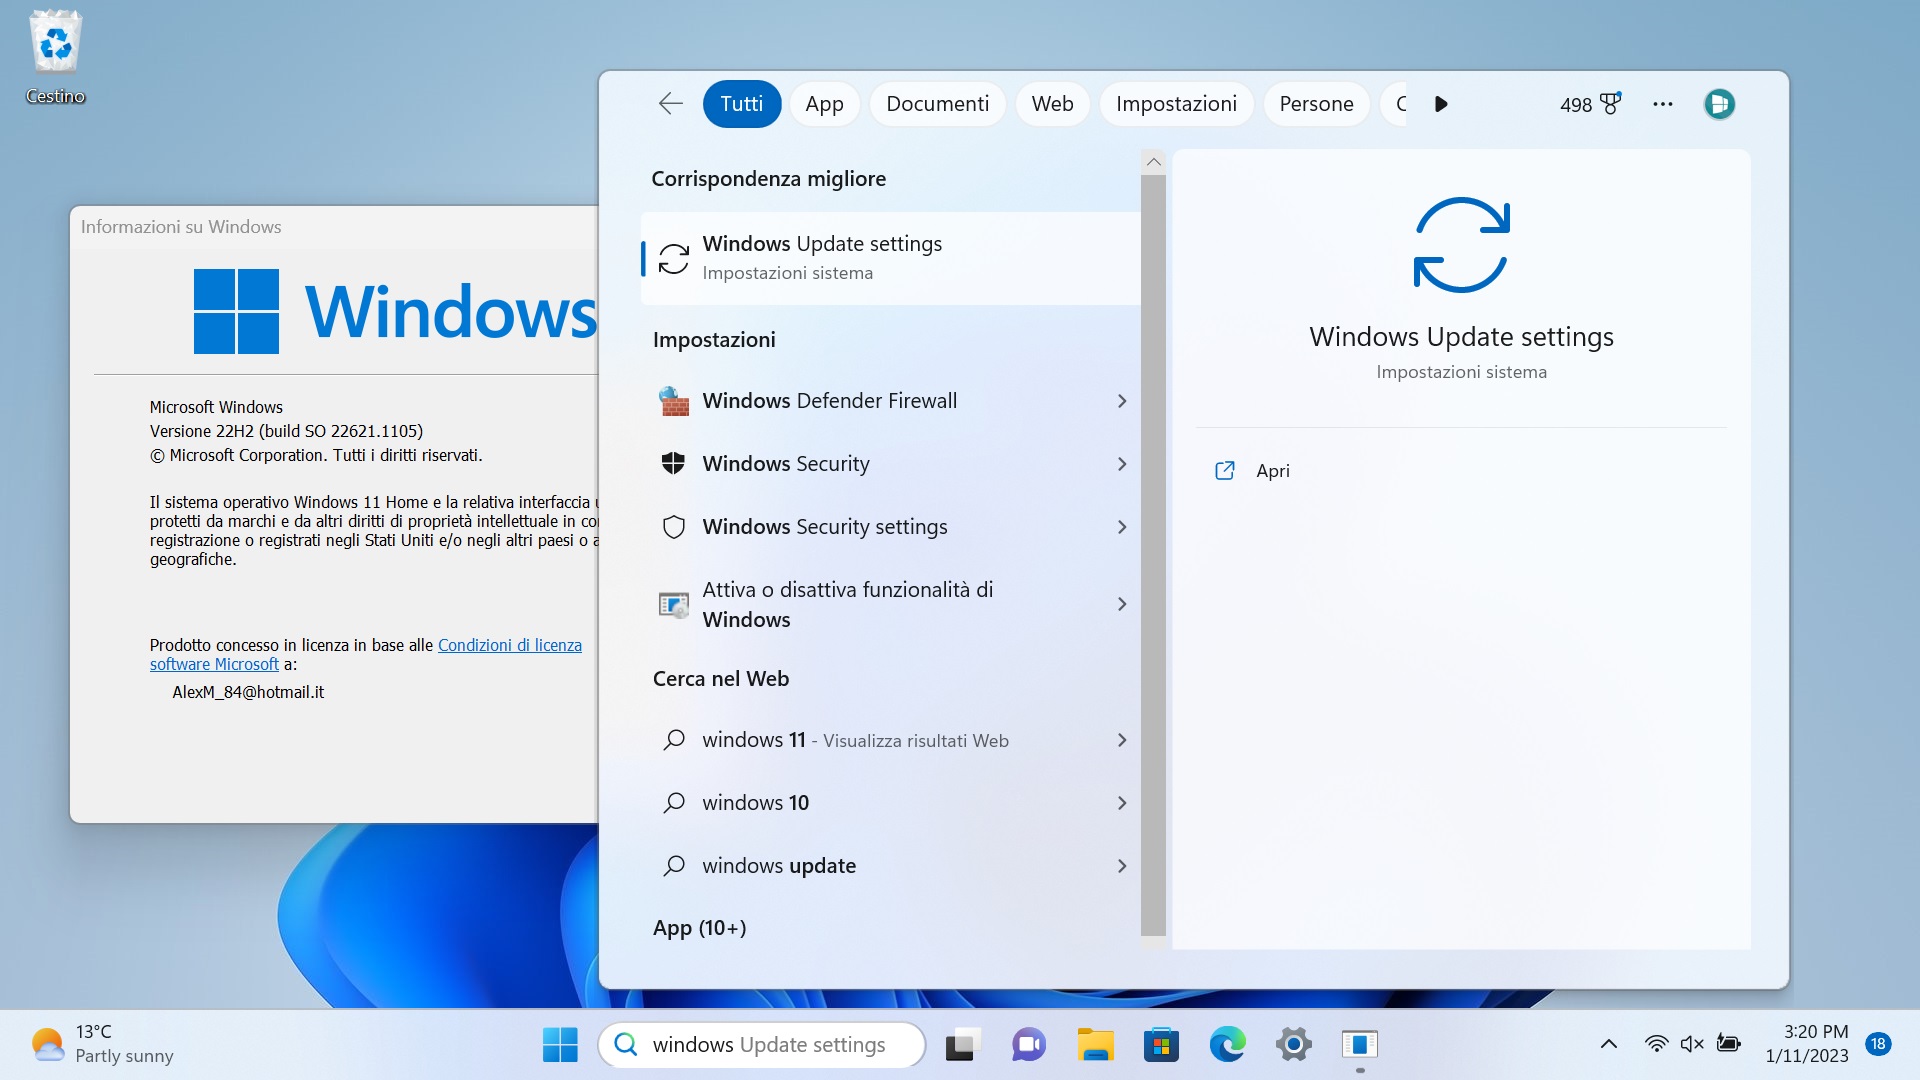This screenshot has width=1920, height=1080.
Task: Expand the windows 11 web result chevron
Action: 1121,740
